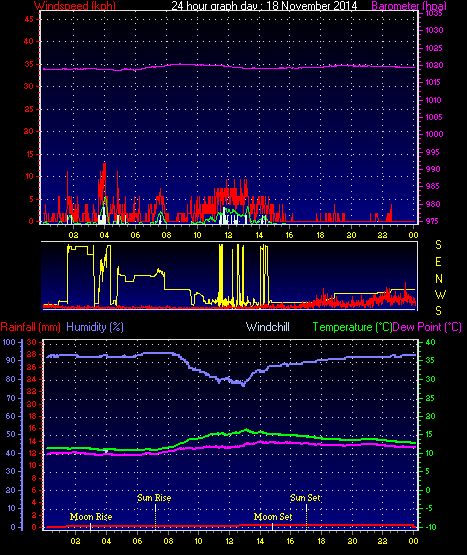Select the 'Windspeed (kph)' axis label
467x555 pixels.
tap(74, 5)
